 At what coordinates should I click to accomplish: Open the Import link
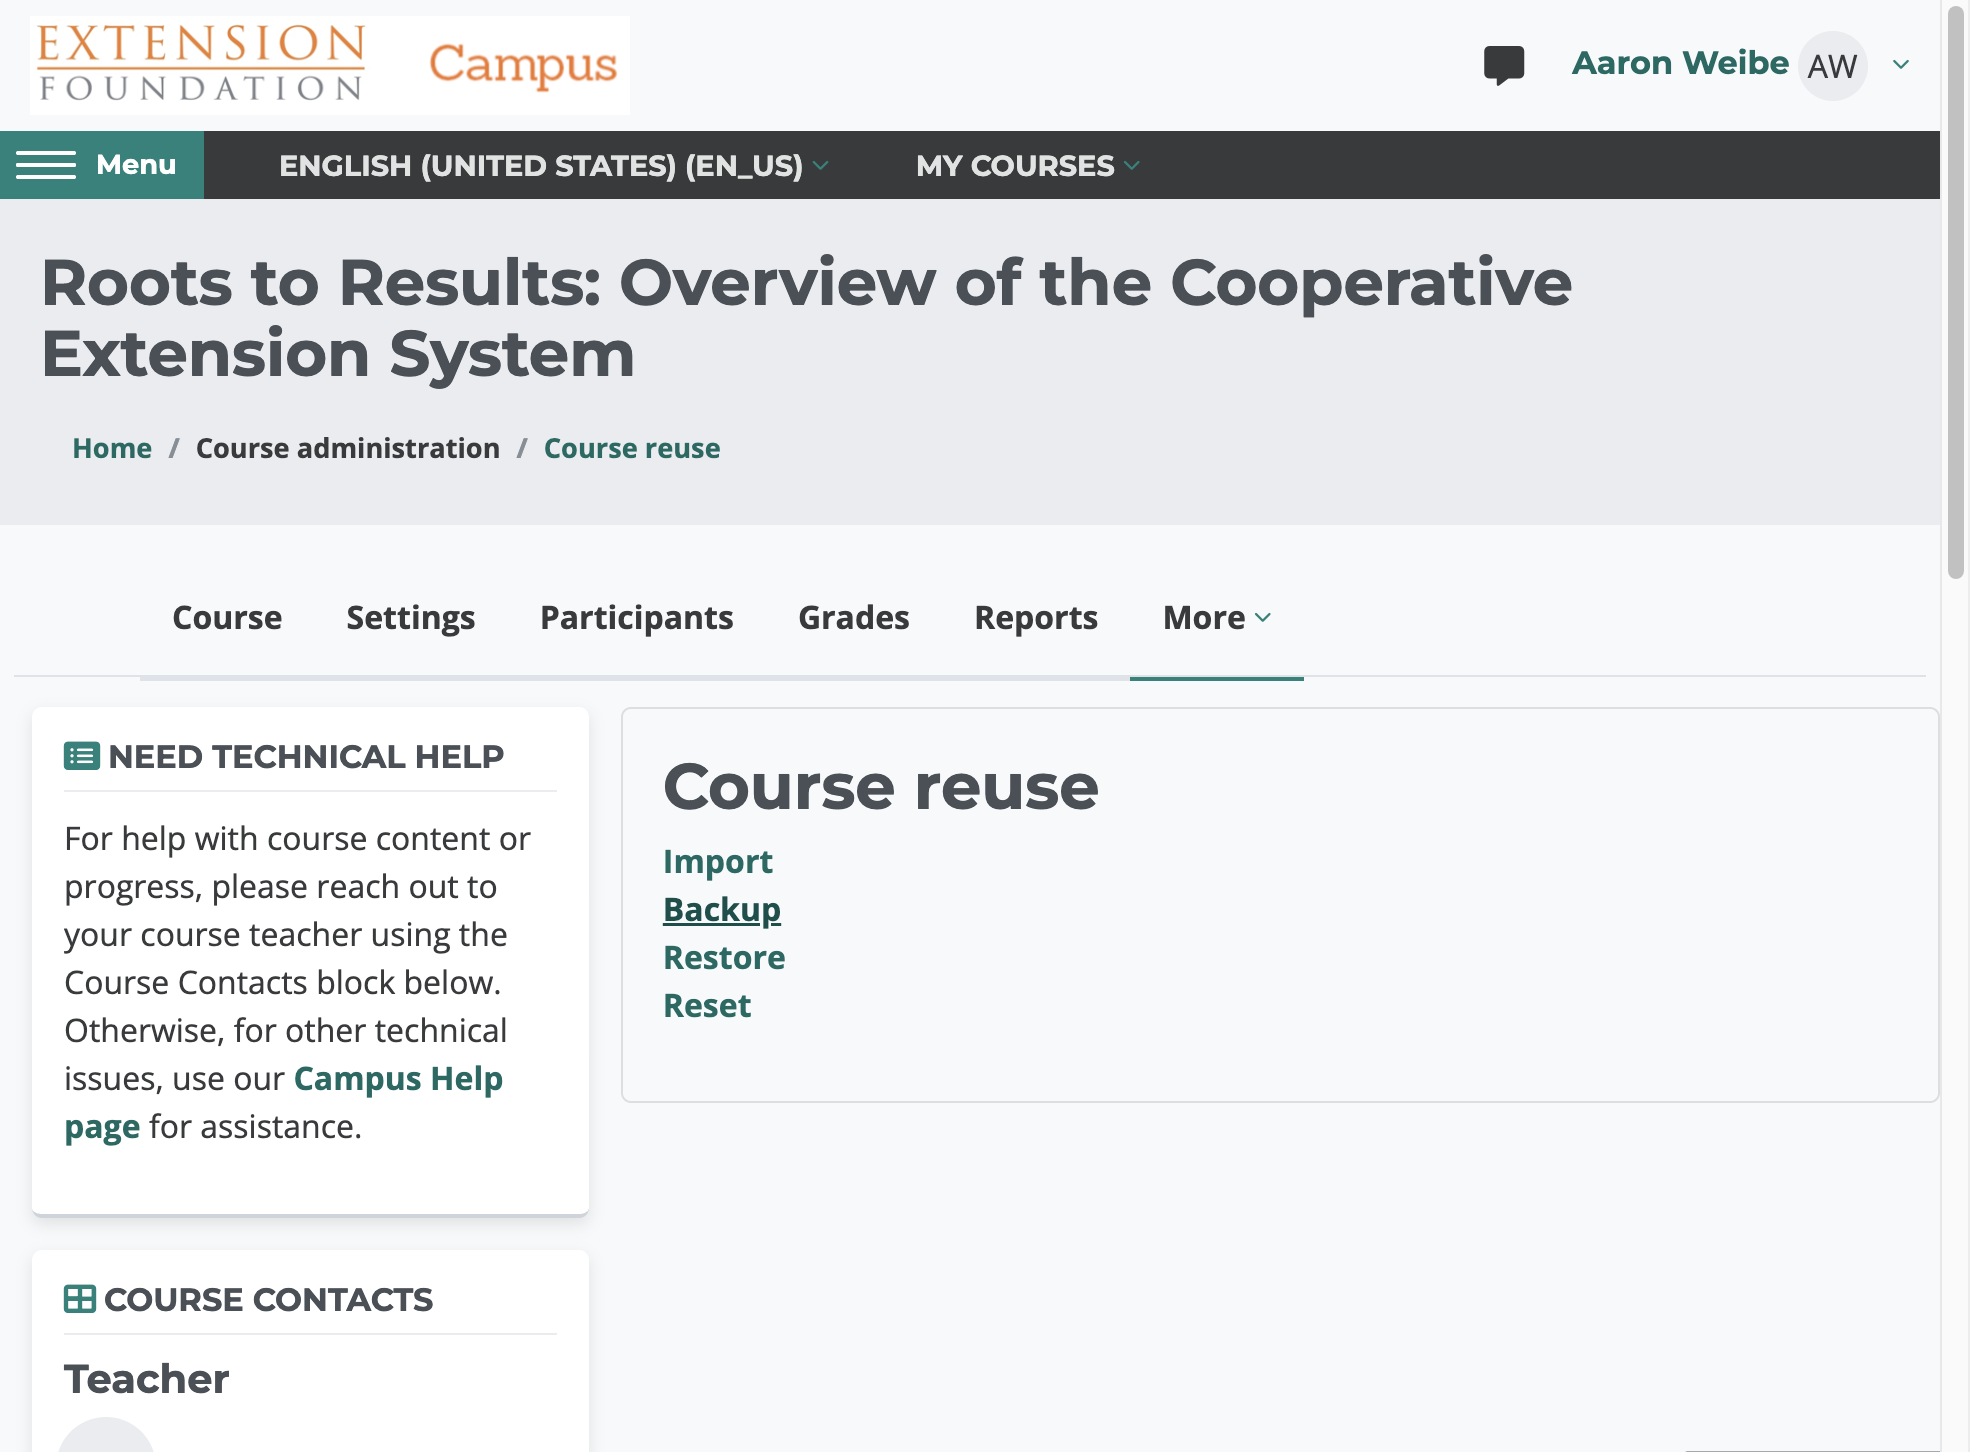point(717,862)
